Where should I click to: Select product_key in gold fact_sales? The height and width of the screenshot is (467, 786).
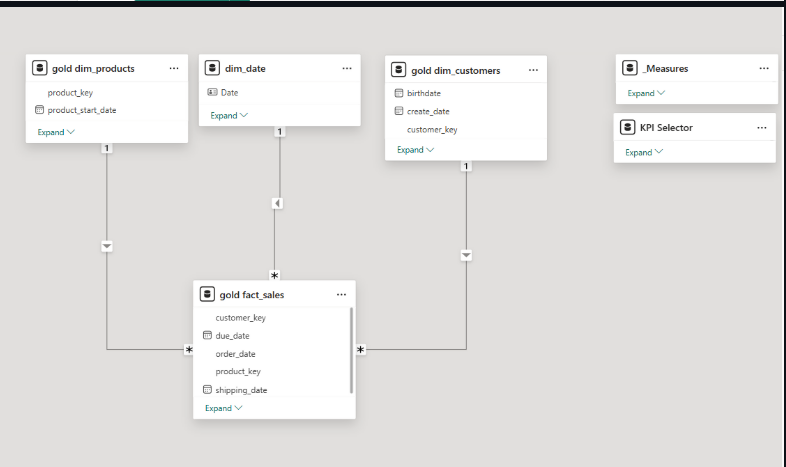click(238, 372)
